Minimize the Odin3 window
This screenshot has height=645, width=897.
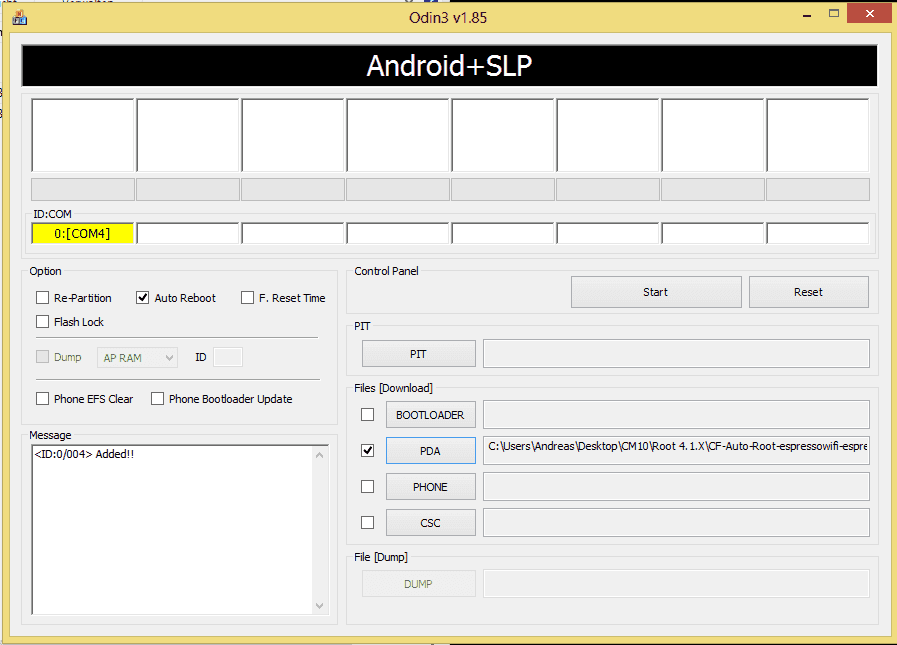click(807, 15)
